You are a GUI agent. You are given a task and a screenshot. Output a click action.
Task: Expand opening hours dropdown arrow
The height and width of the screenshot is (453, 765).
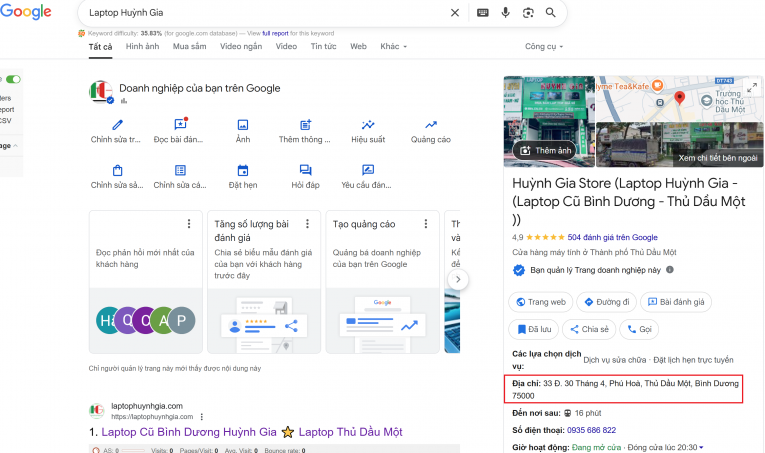[701, 447]
